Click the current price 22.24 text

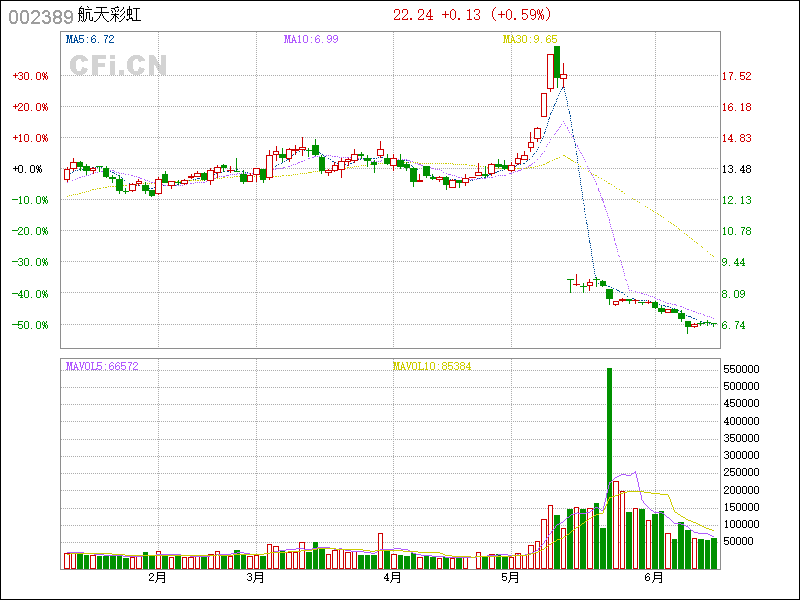[x=413, y=15]
